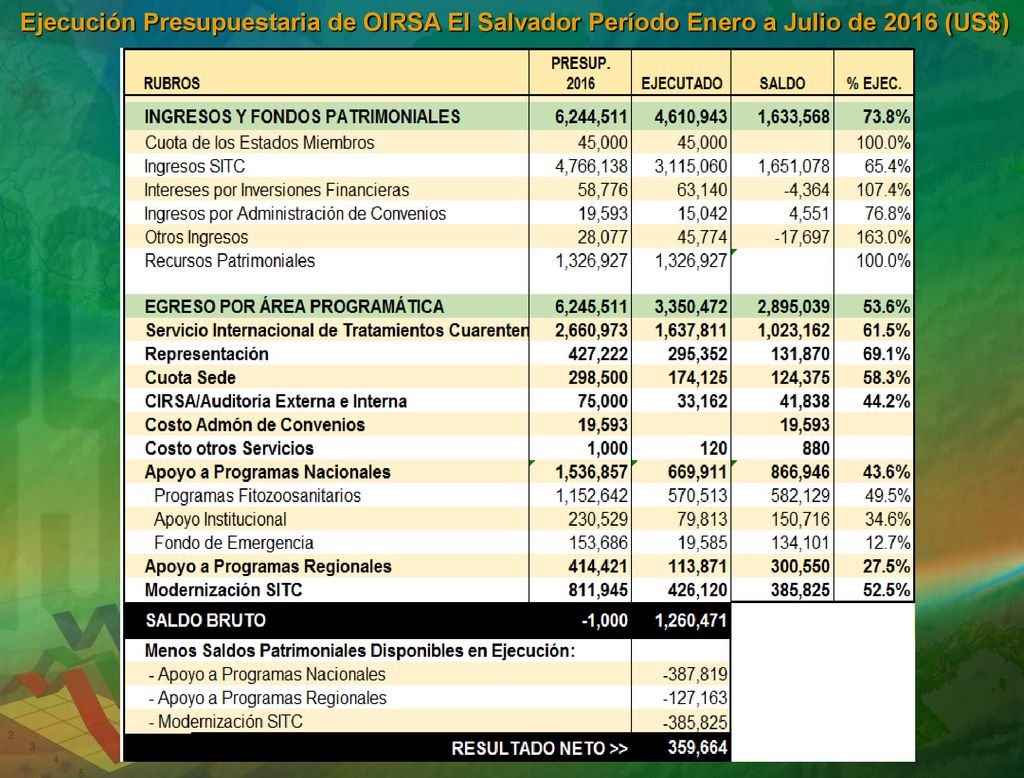Select Programas Fitozoosanitarios row label
1024x778 pixels.
tap(257, 496)
